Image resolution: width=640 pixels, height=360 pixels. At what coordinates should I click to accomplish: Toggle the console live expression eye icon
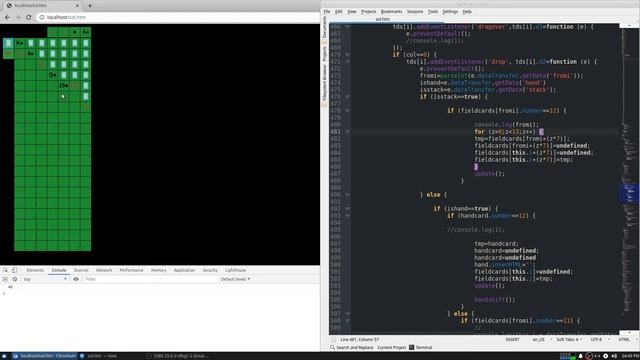[x=76, y=279]
